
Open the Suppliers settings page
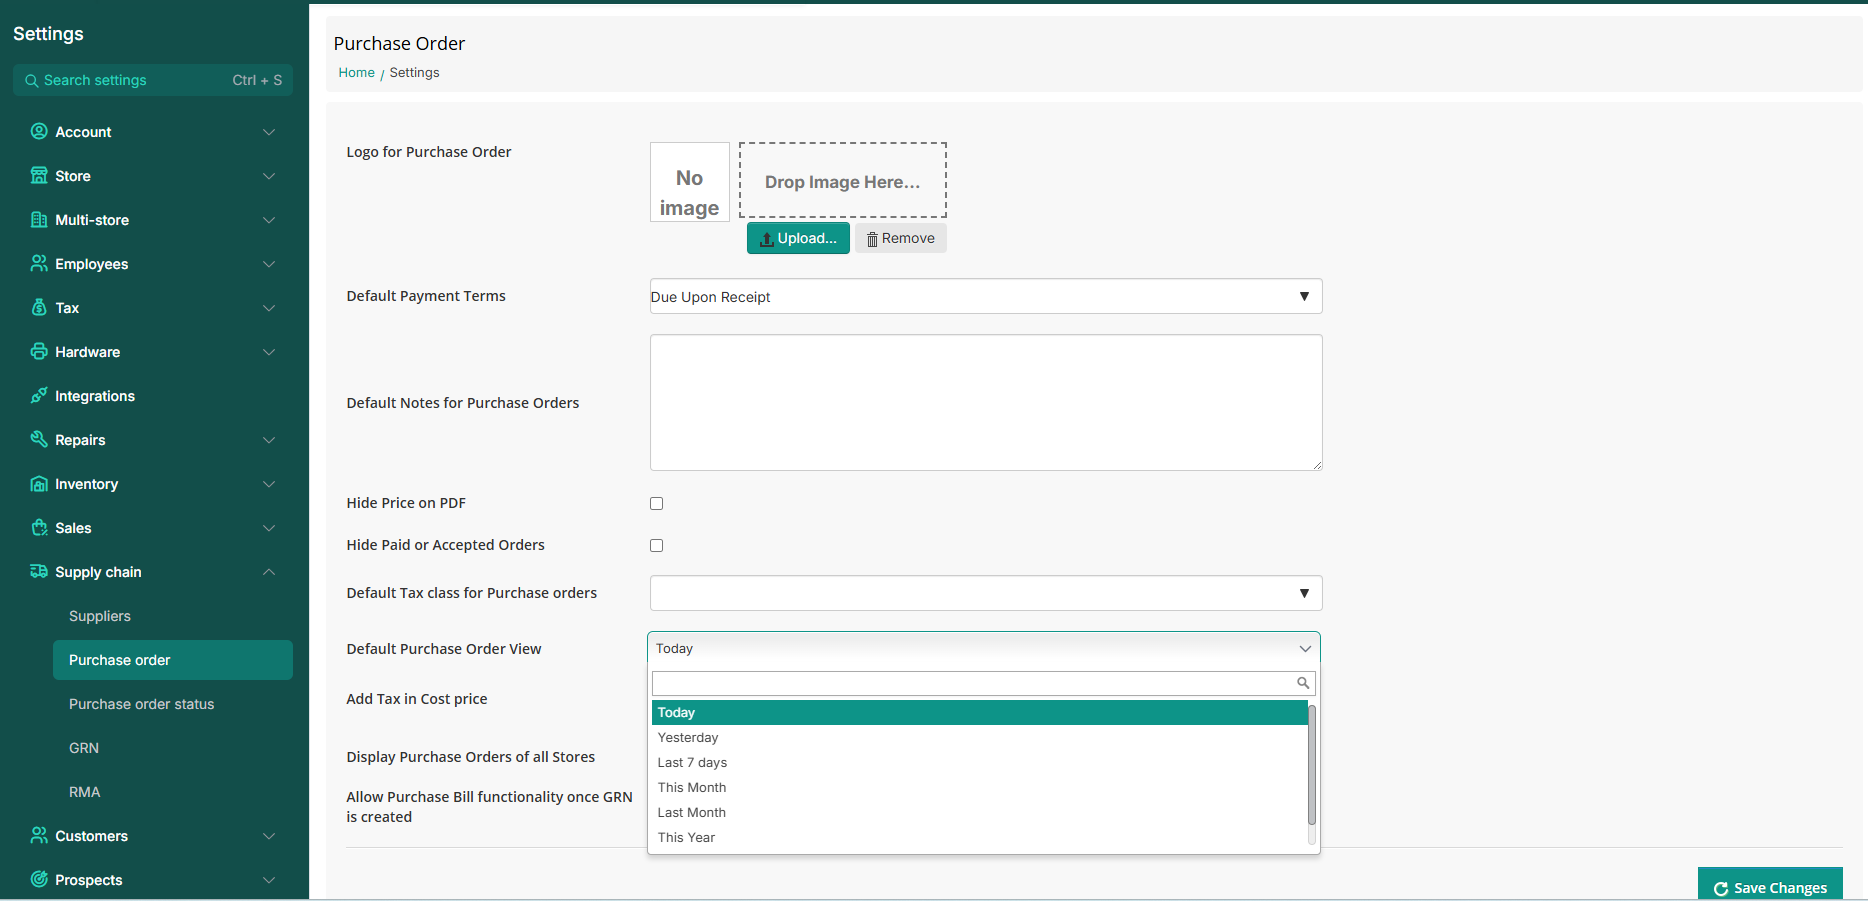click(100, 616)
